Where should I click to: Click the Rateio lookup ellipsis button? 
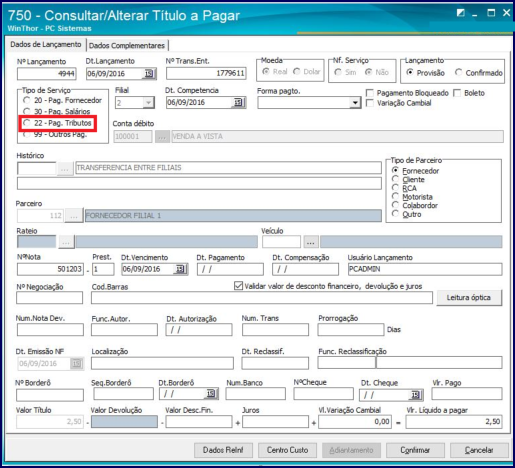66,242
